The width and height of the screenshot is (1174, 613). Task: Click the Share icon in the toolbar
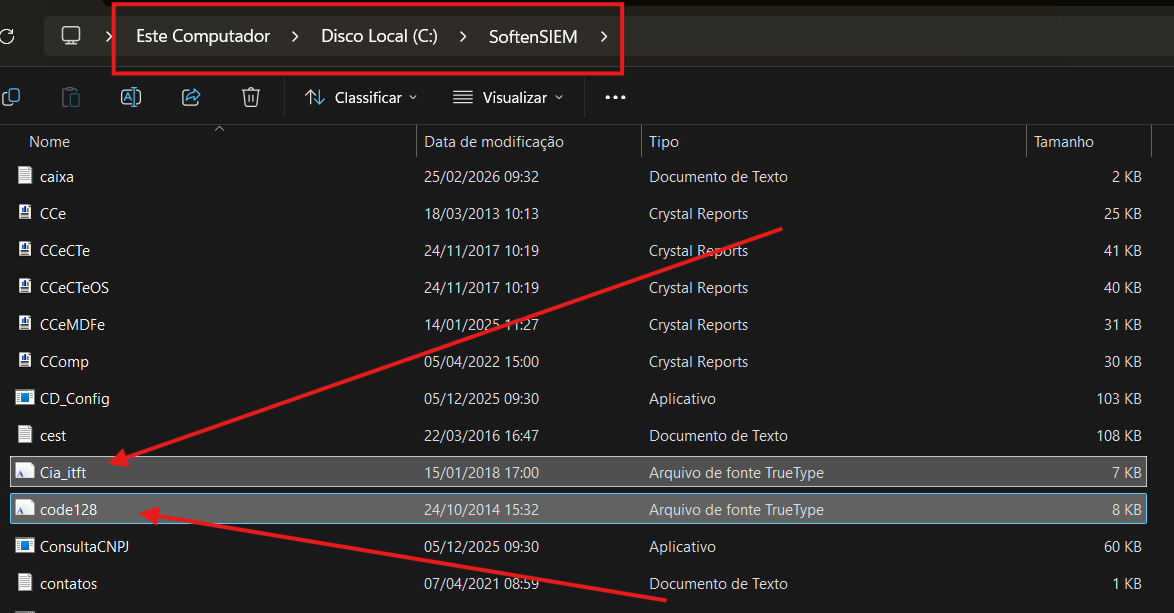tap(191, 97)
